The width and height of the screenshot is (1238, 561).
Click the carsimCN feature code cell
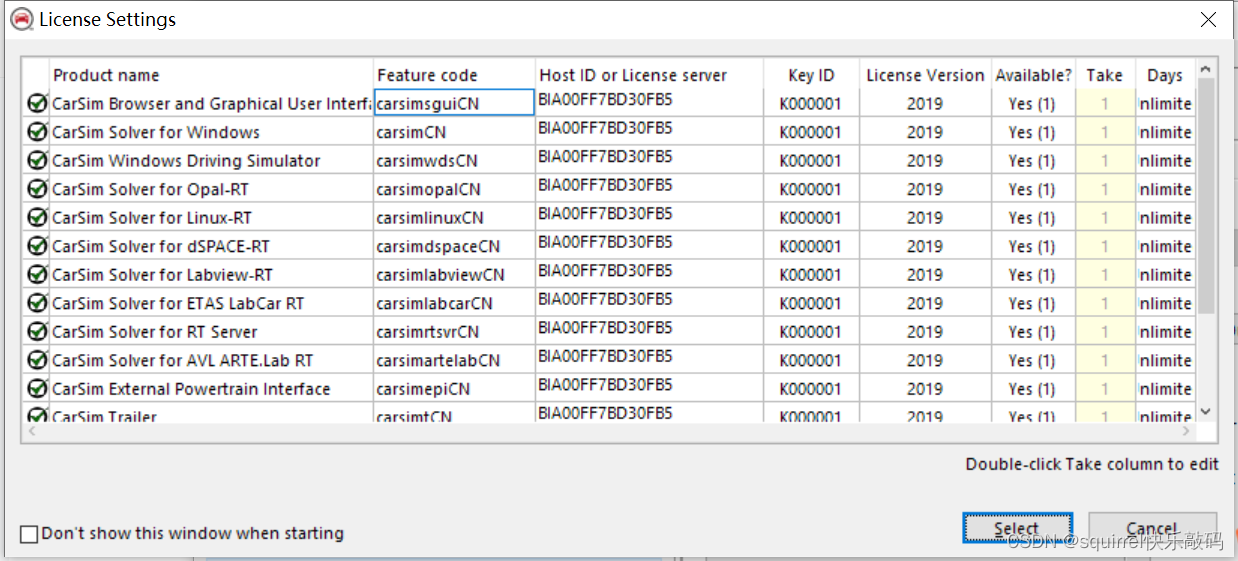point(454,132)
